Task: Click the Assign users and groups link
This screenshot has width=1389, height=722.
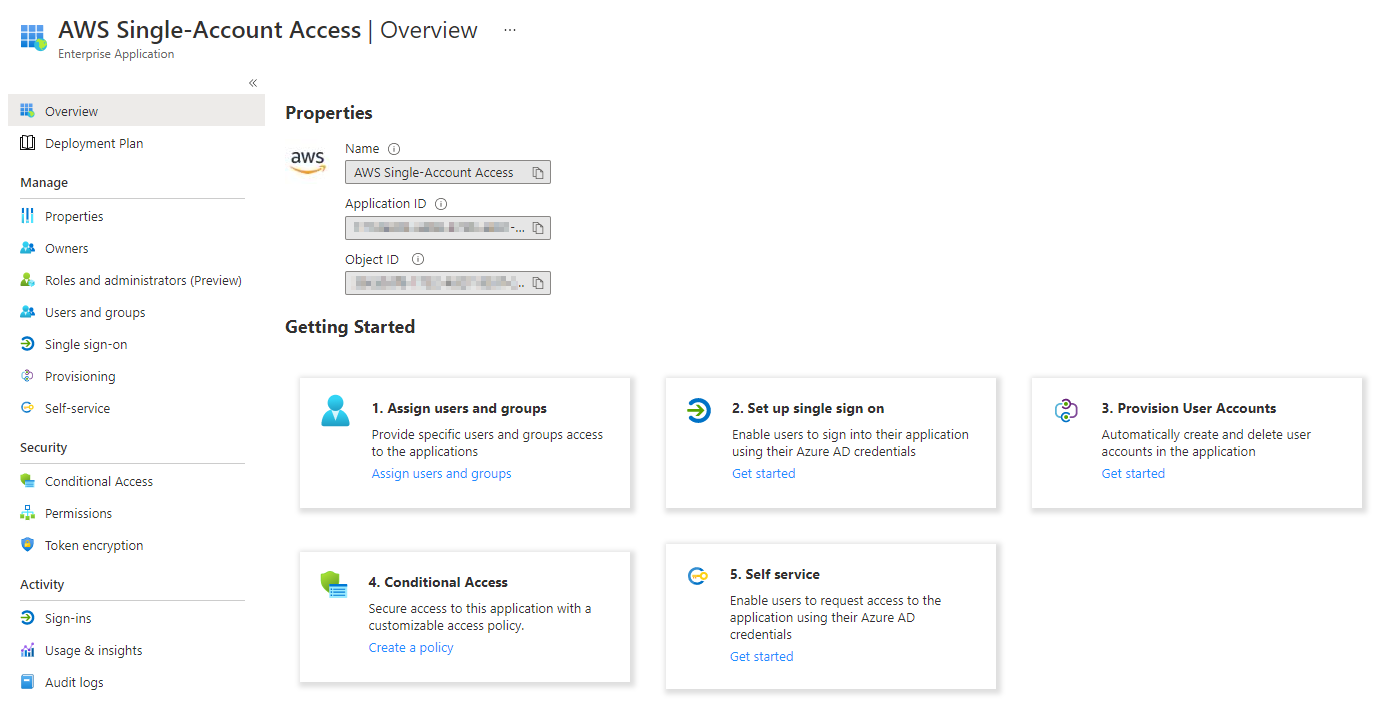Action: point(441,473)
